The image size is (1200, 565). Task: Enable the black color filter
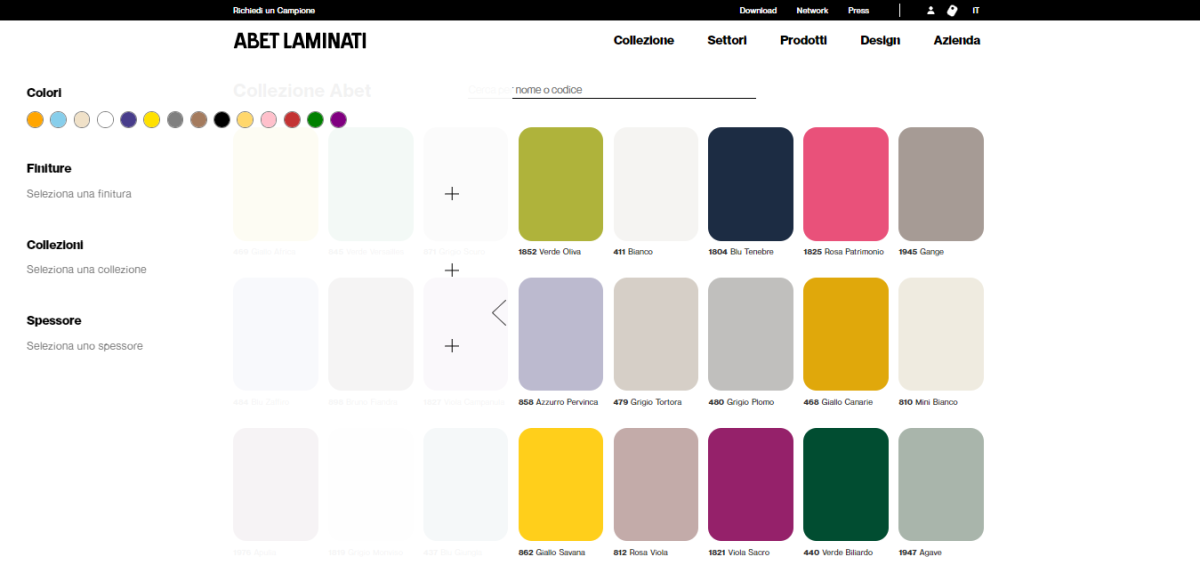tap(222, 120)
